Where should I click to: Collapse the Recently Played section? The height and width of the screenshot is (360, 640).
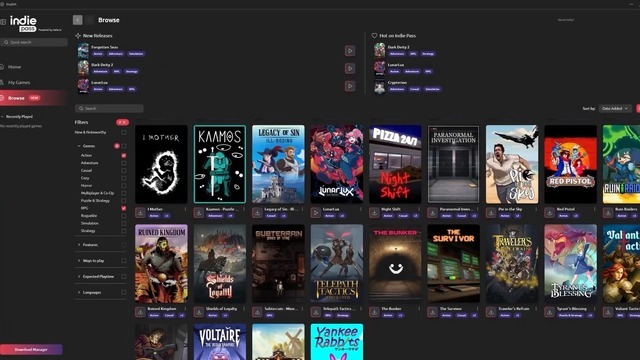[3, 117]
